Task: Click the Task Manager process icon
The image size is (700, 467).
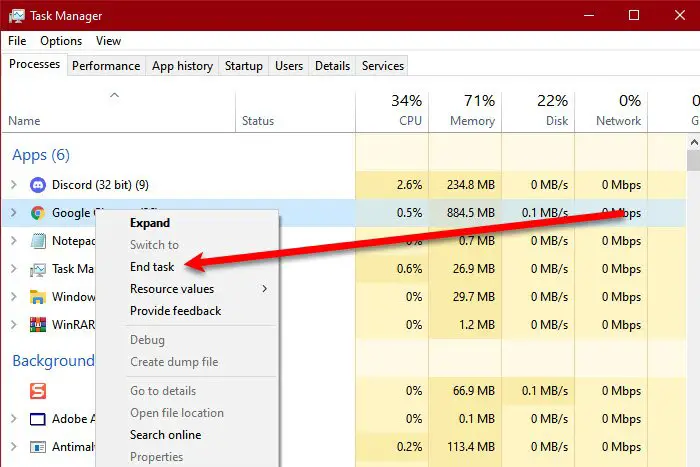Action: point(38,269)
